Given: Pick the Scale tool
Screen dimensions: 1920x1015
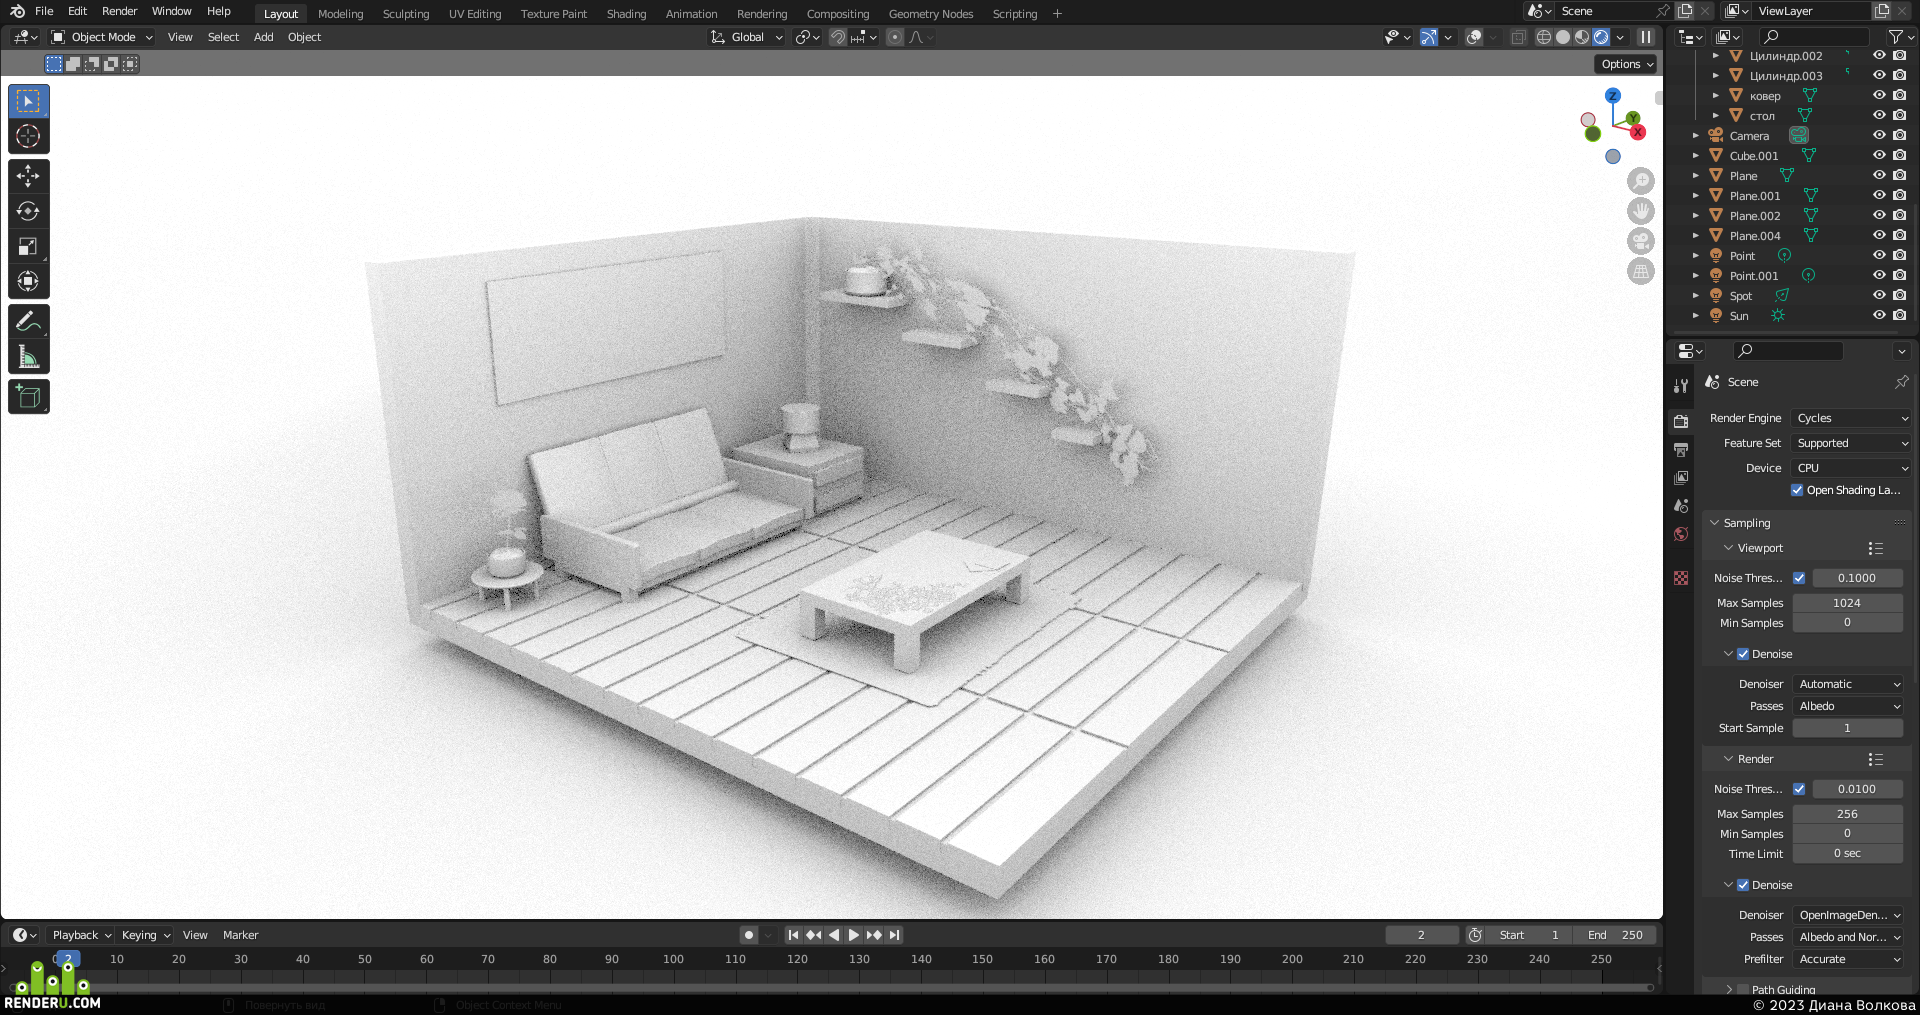Looking at the screenshot, I should point(28,246).
